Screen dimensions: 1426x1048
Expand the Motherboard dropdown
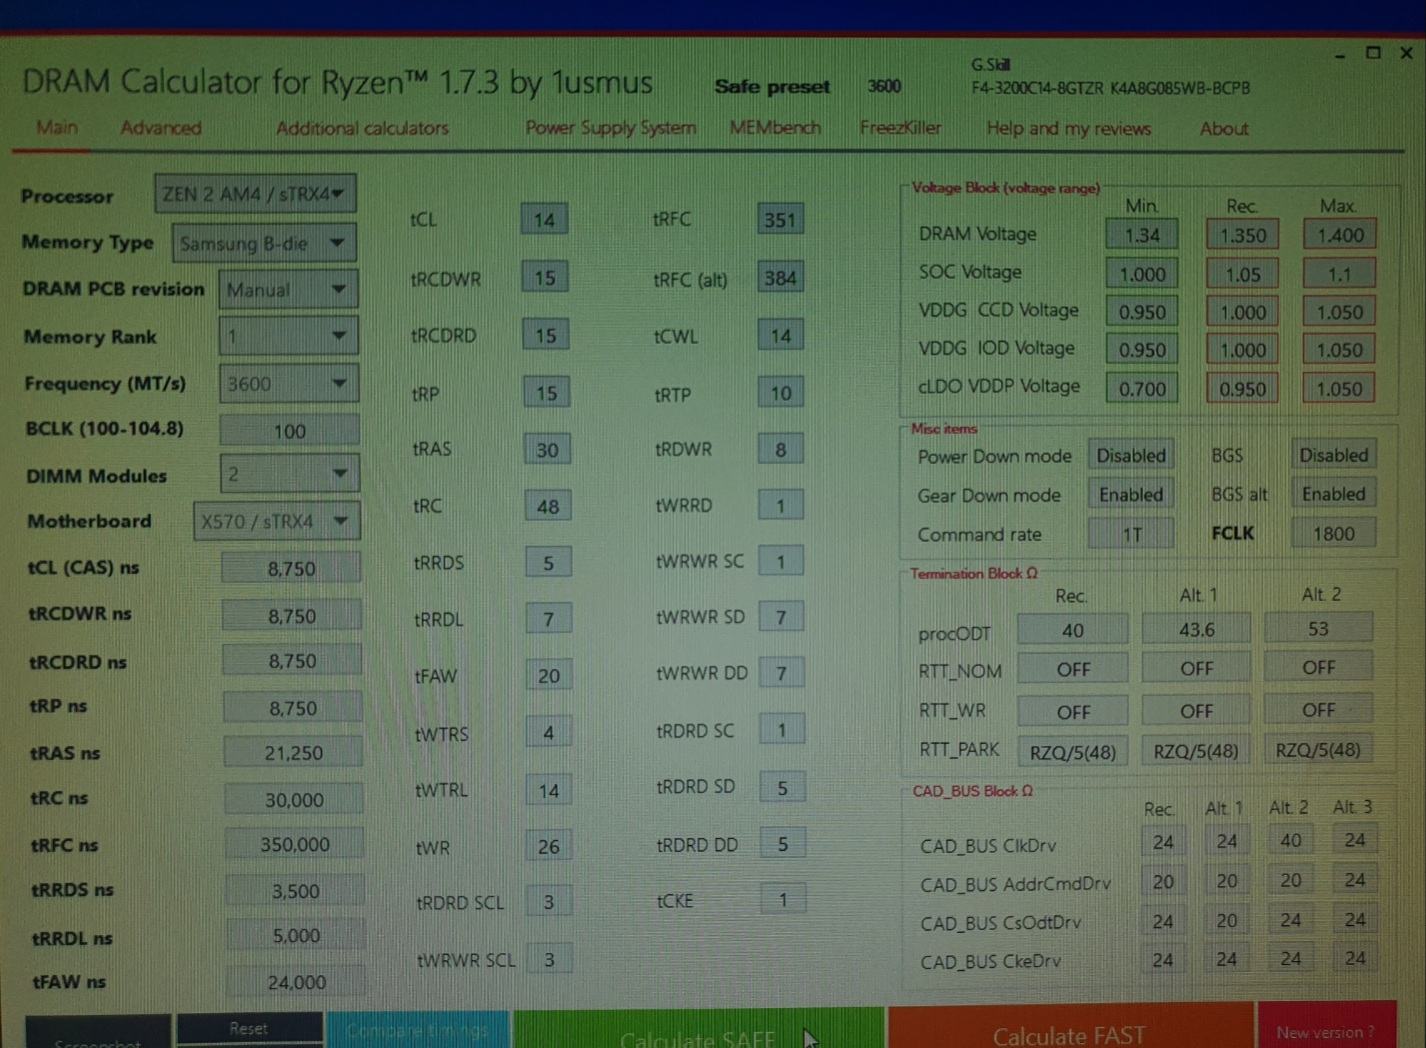point(277,521)
